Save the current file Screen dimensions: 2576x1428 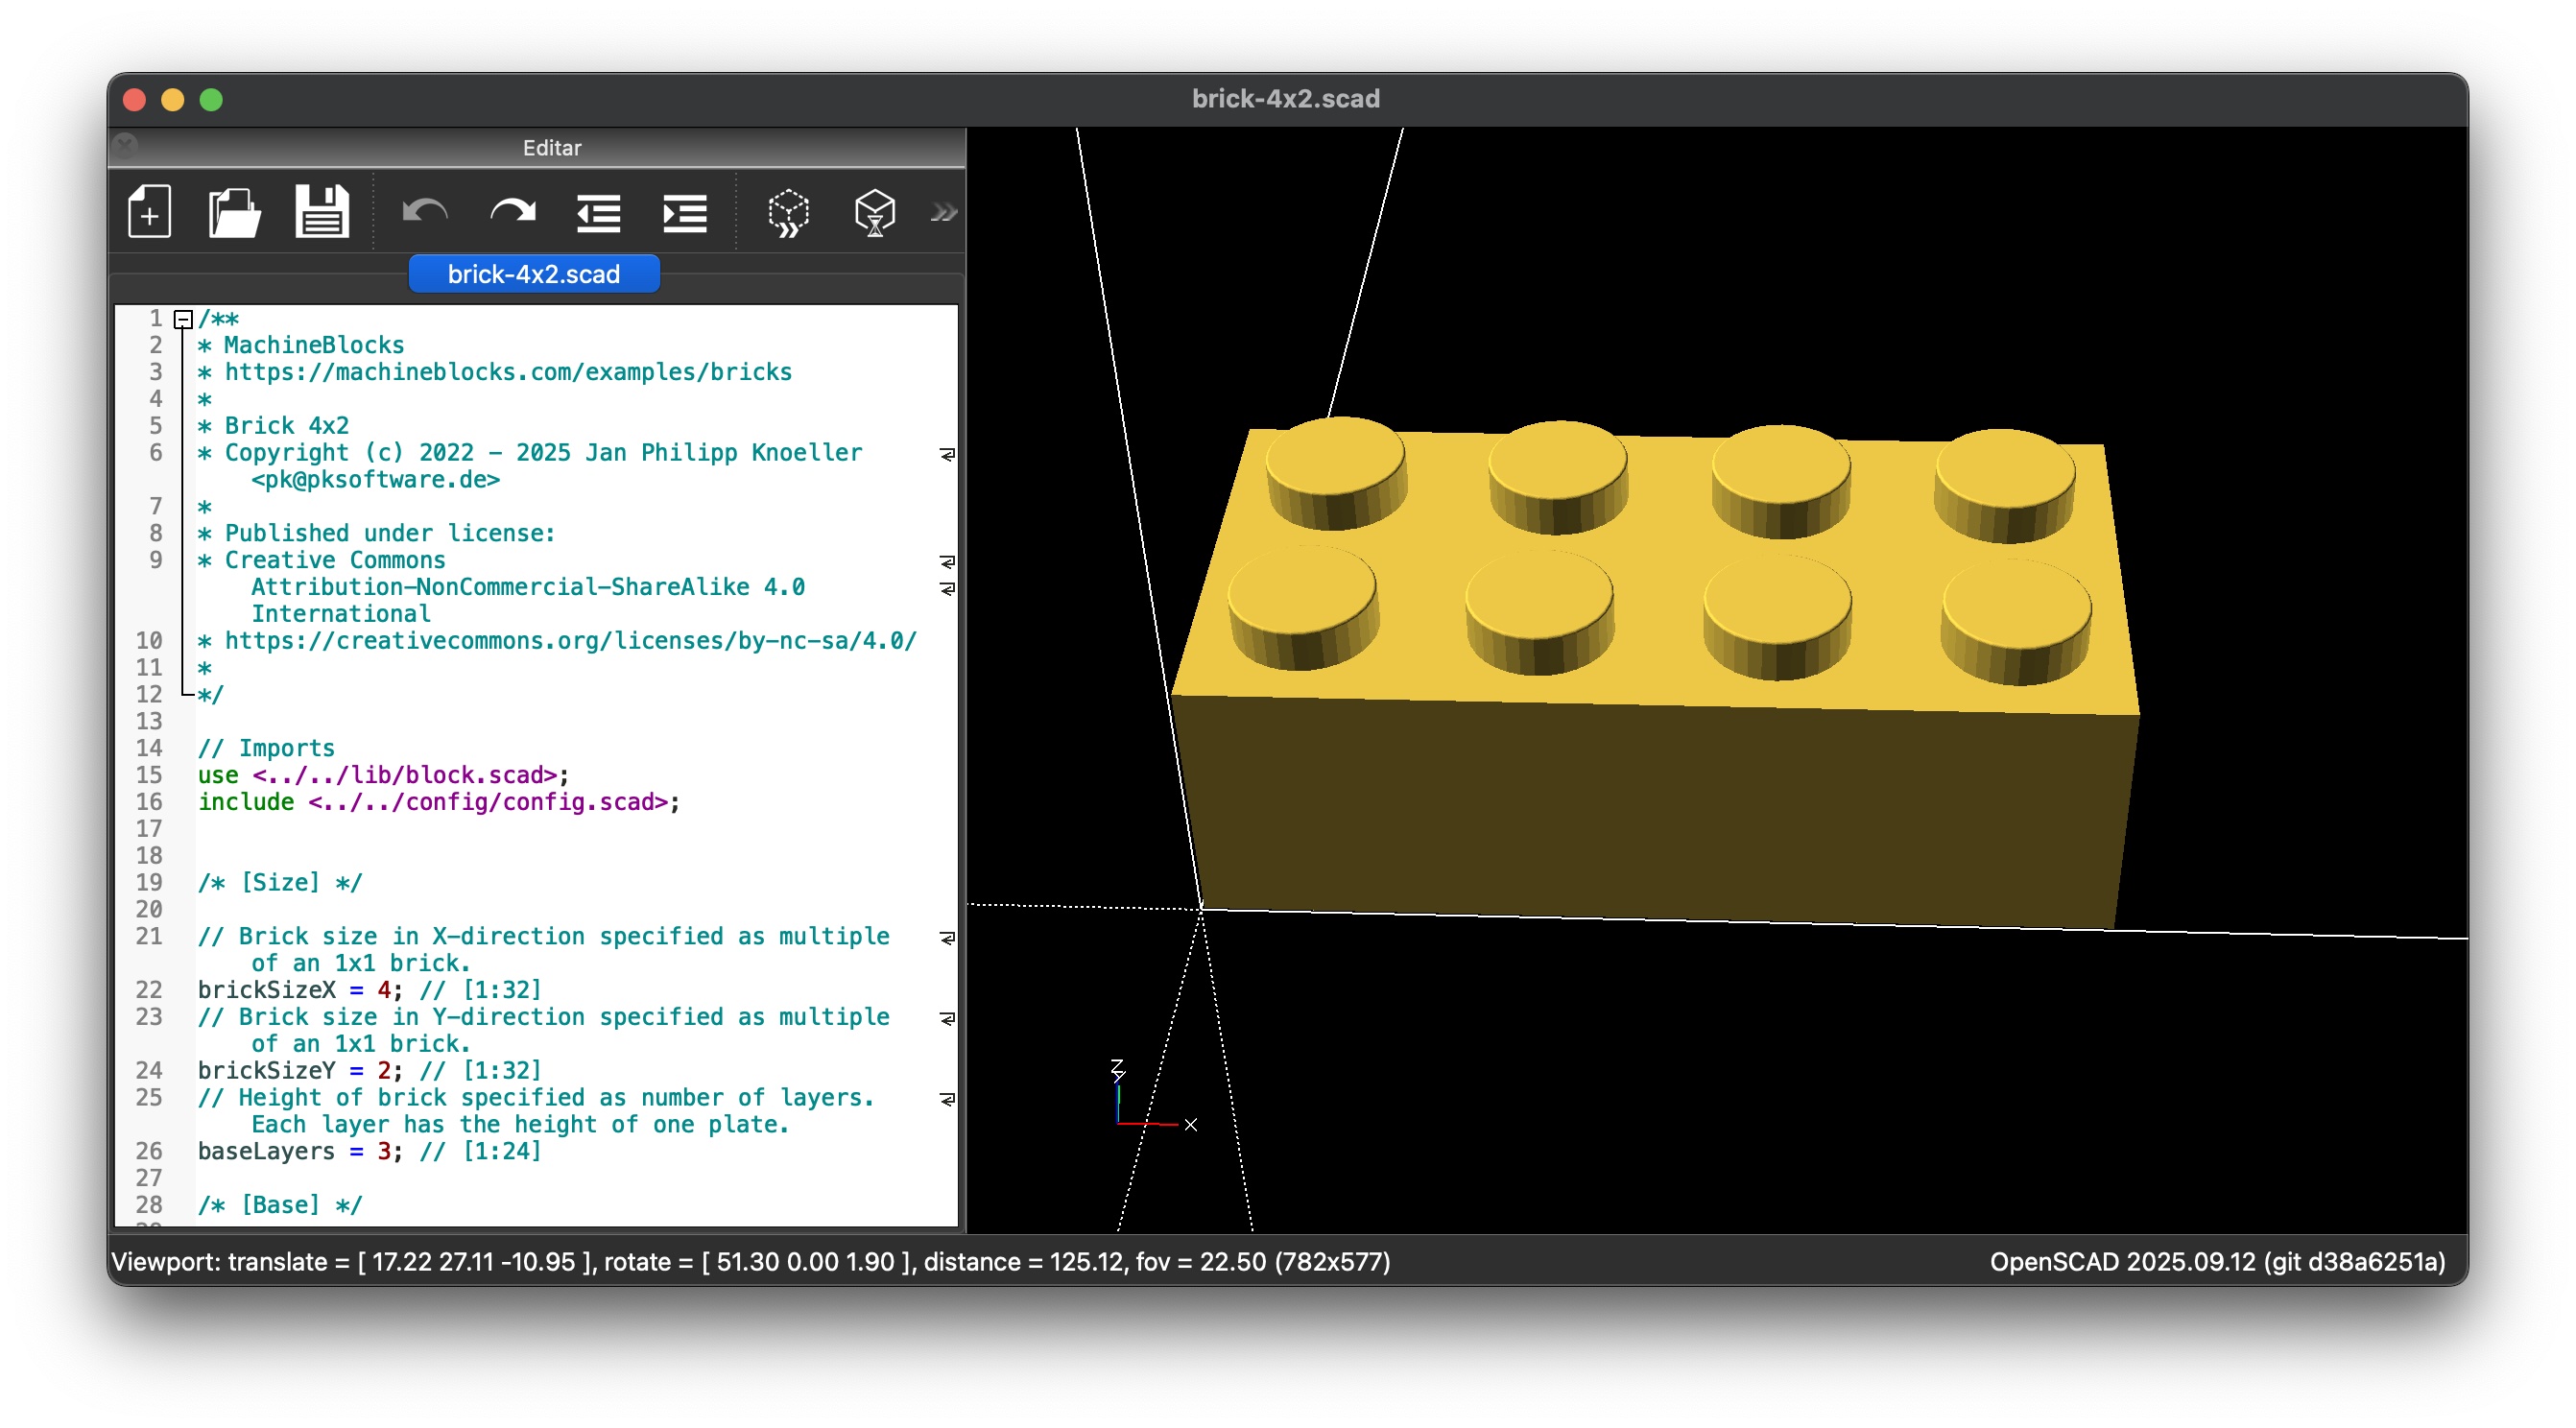(x=323, y=211)
